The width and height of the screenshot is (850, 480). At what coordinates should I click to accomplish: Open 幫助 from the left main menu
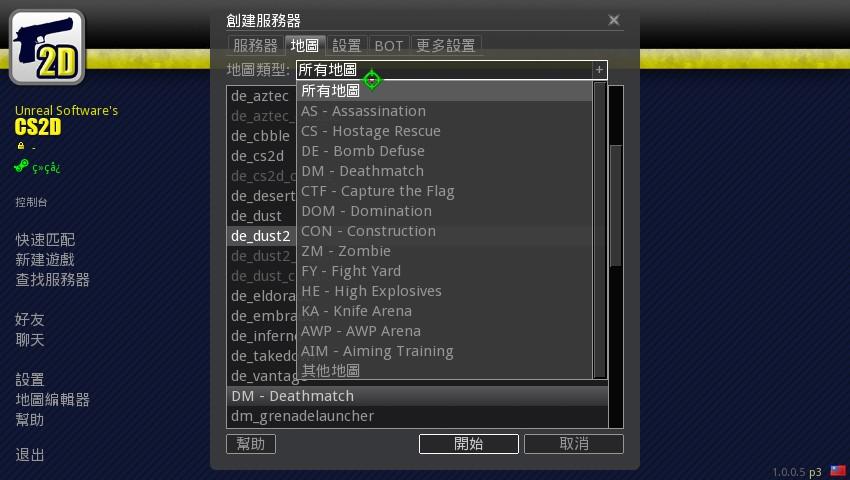tap(30, 420)
